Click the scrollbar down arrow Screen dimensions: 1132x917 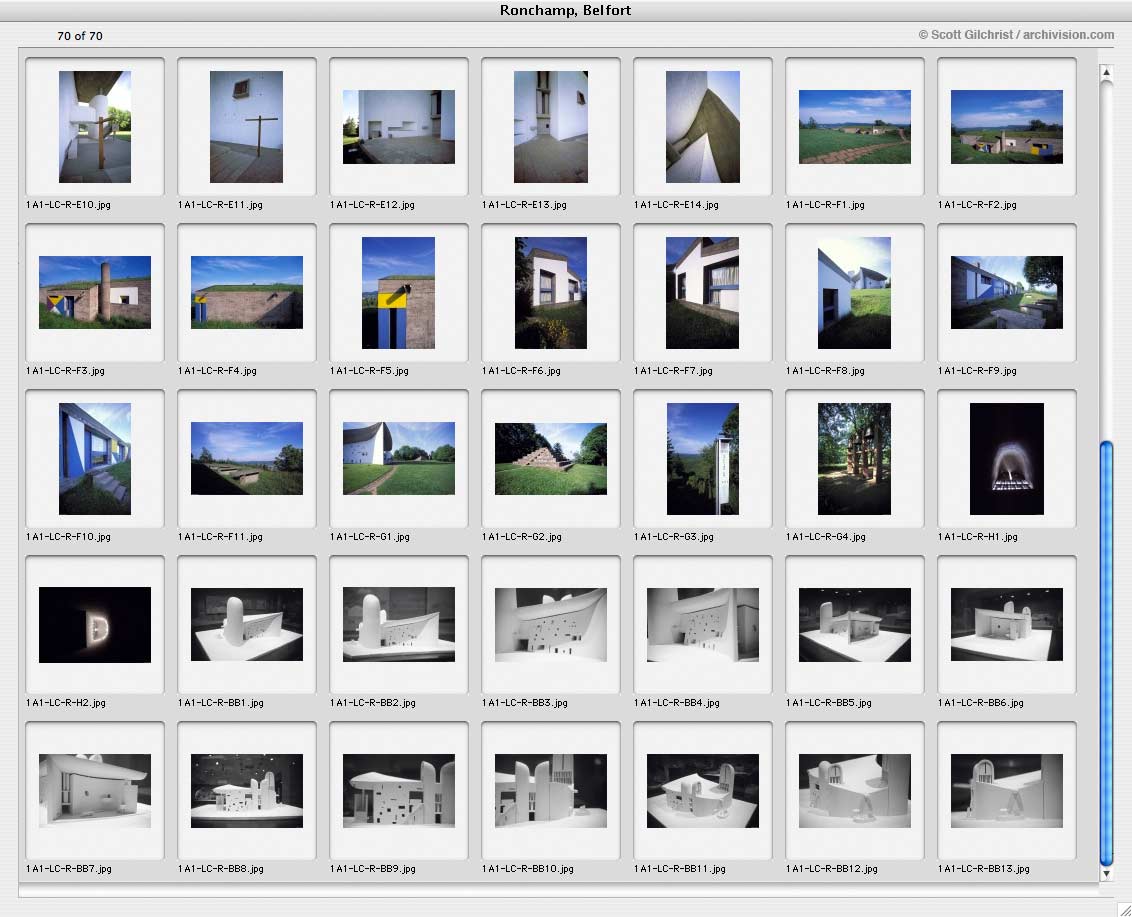(x=1105, y=874)
